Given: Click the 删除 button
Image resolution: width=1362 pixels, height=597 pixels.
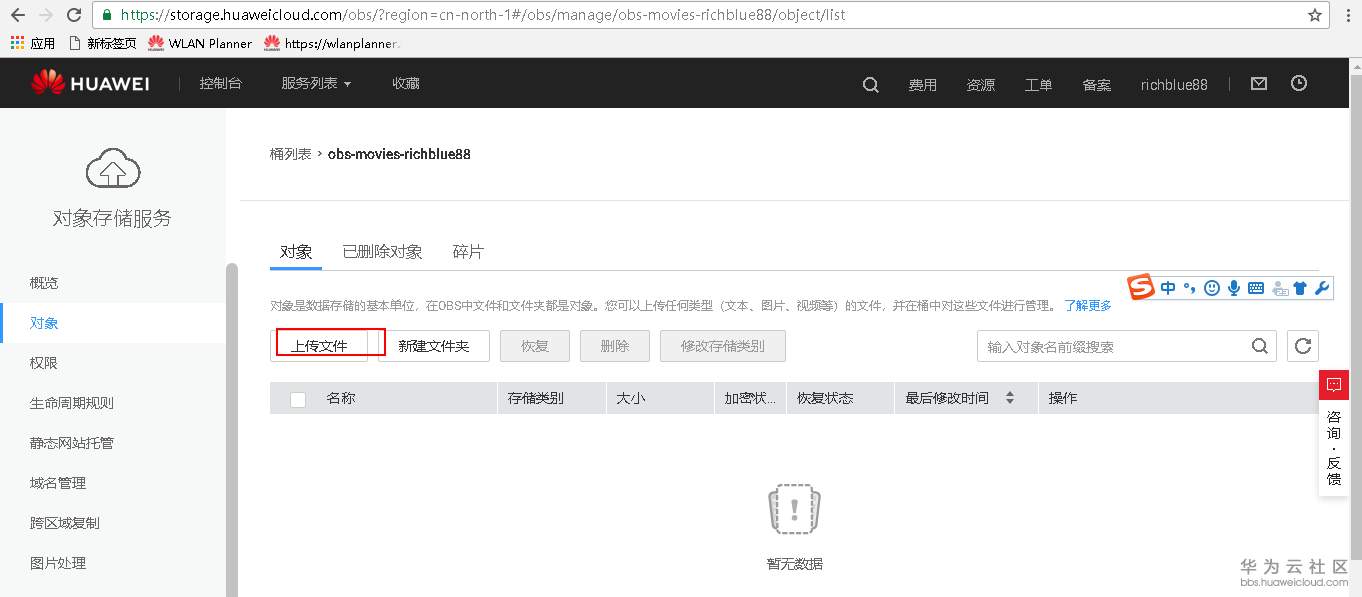Looking at the screenshot, I should coord(615,346).
